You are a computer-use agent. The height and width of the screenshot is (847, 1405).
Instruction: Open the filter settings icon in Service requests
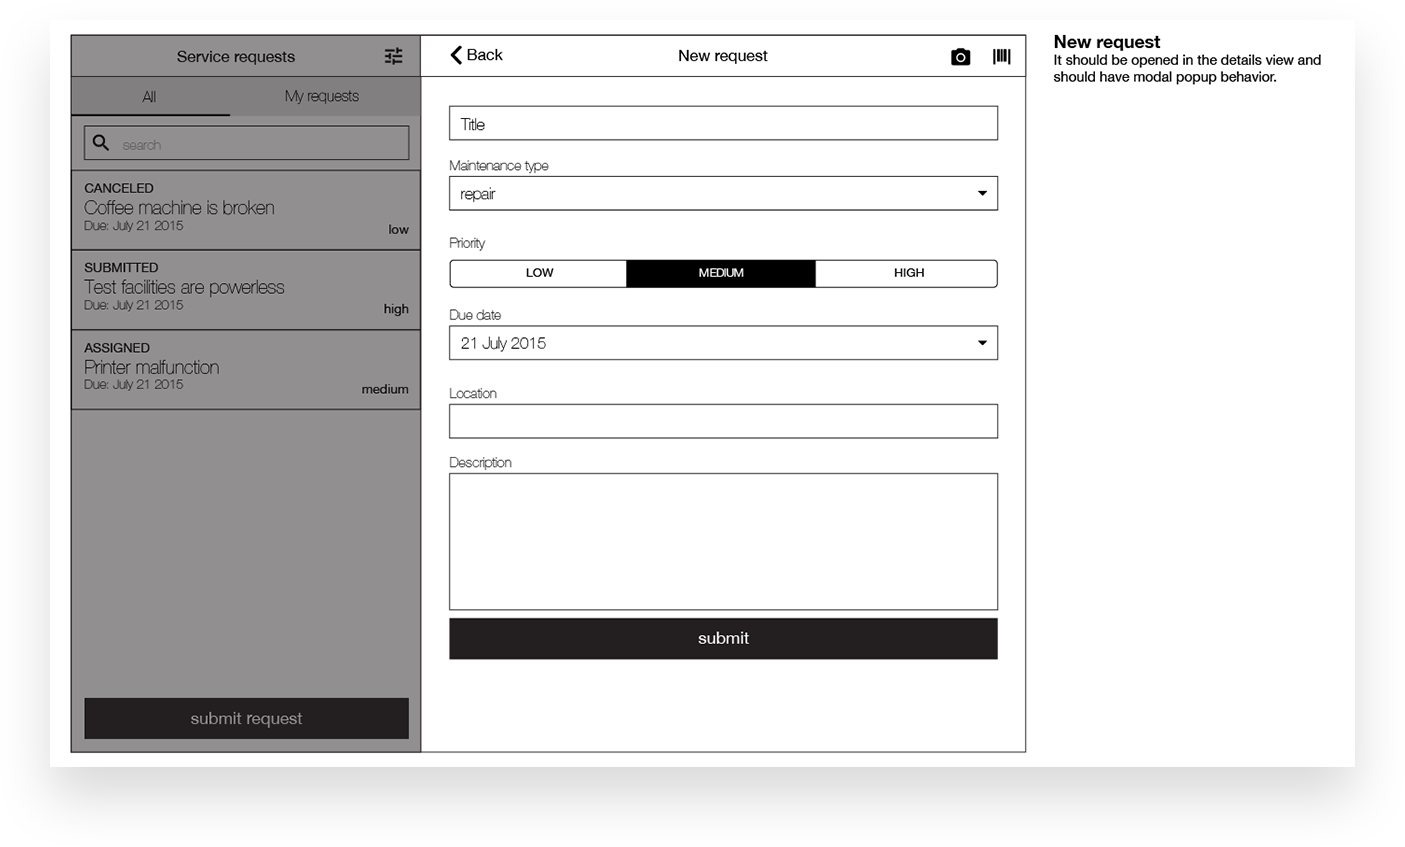(393, 56)
